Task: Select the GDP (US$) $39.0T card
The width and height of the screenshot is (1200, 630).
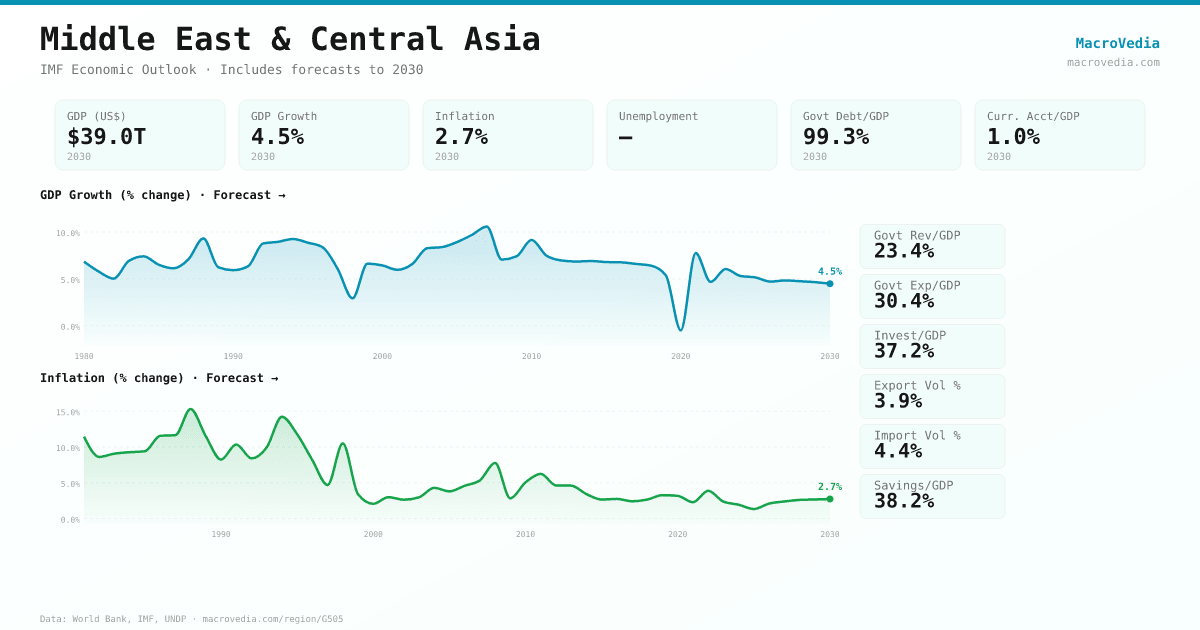Action: point(140,135)
